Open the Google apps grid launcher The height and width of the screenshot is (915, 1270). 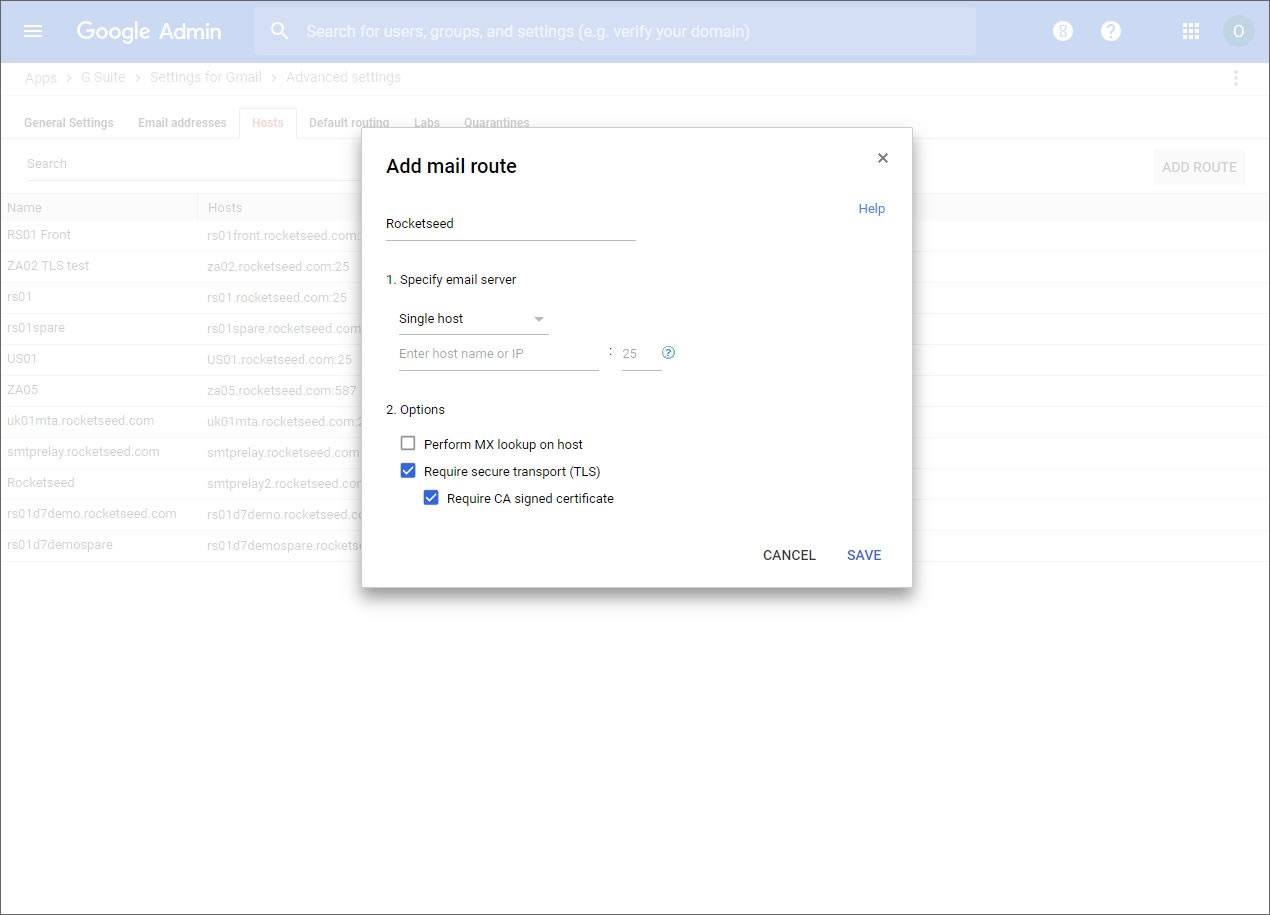pyautogui.click(x=1190, y=31)
